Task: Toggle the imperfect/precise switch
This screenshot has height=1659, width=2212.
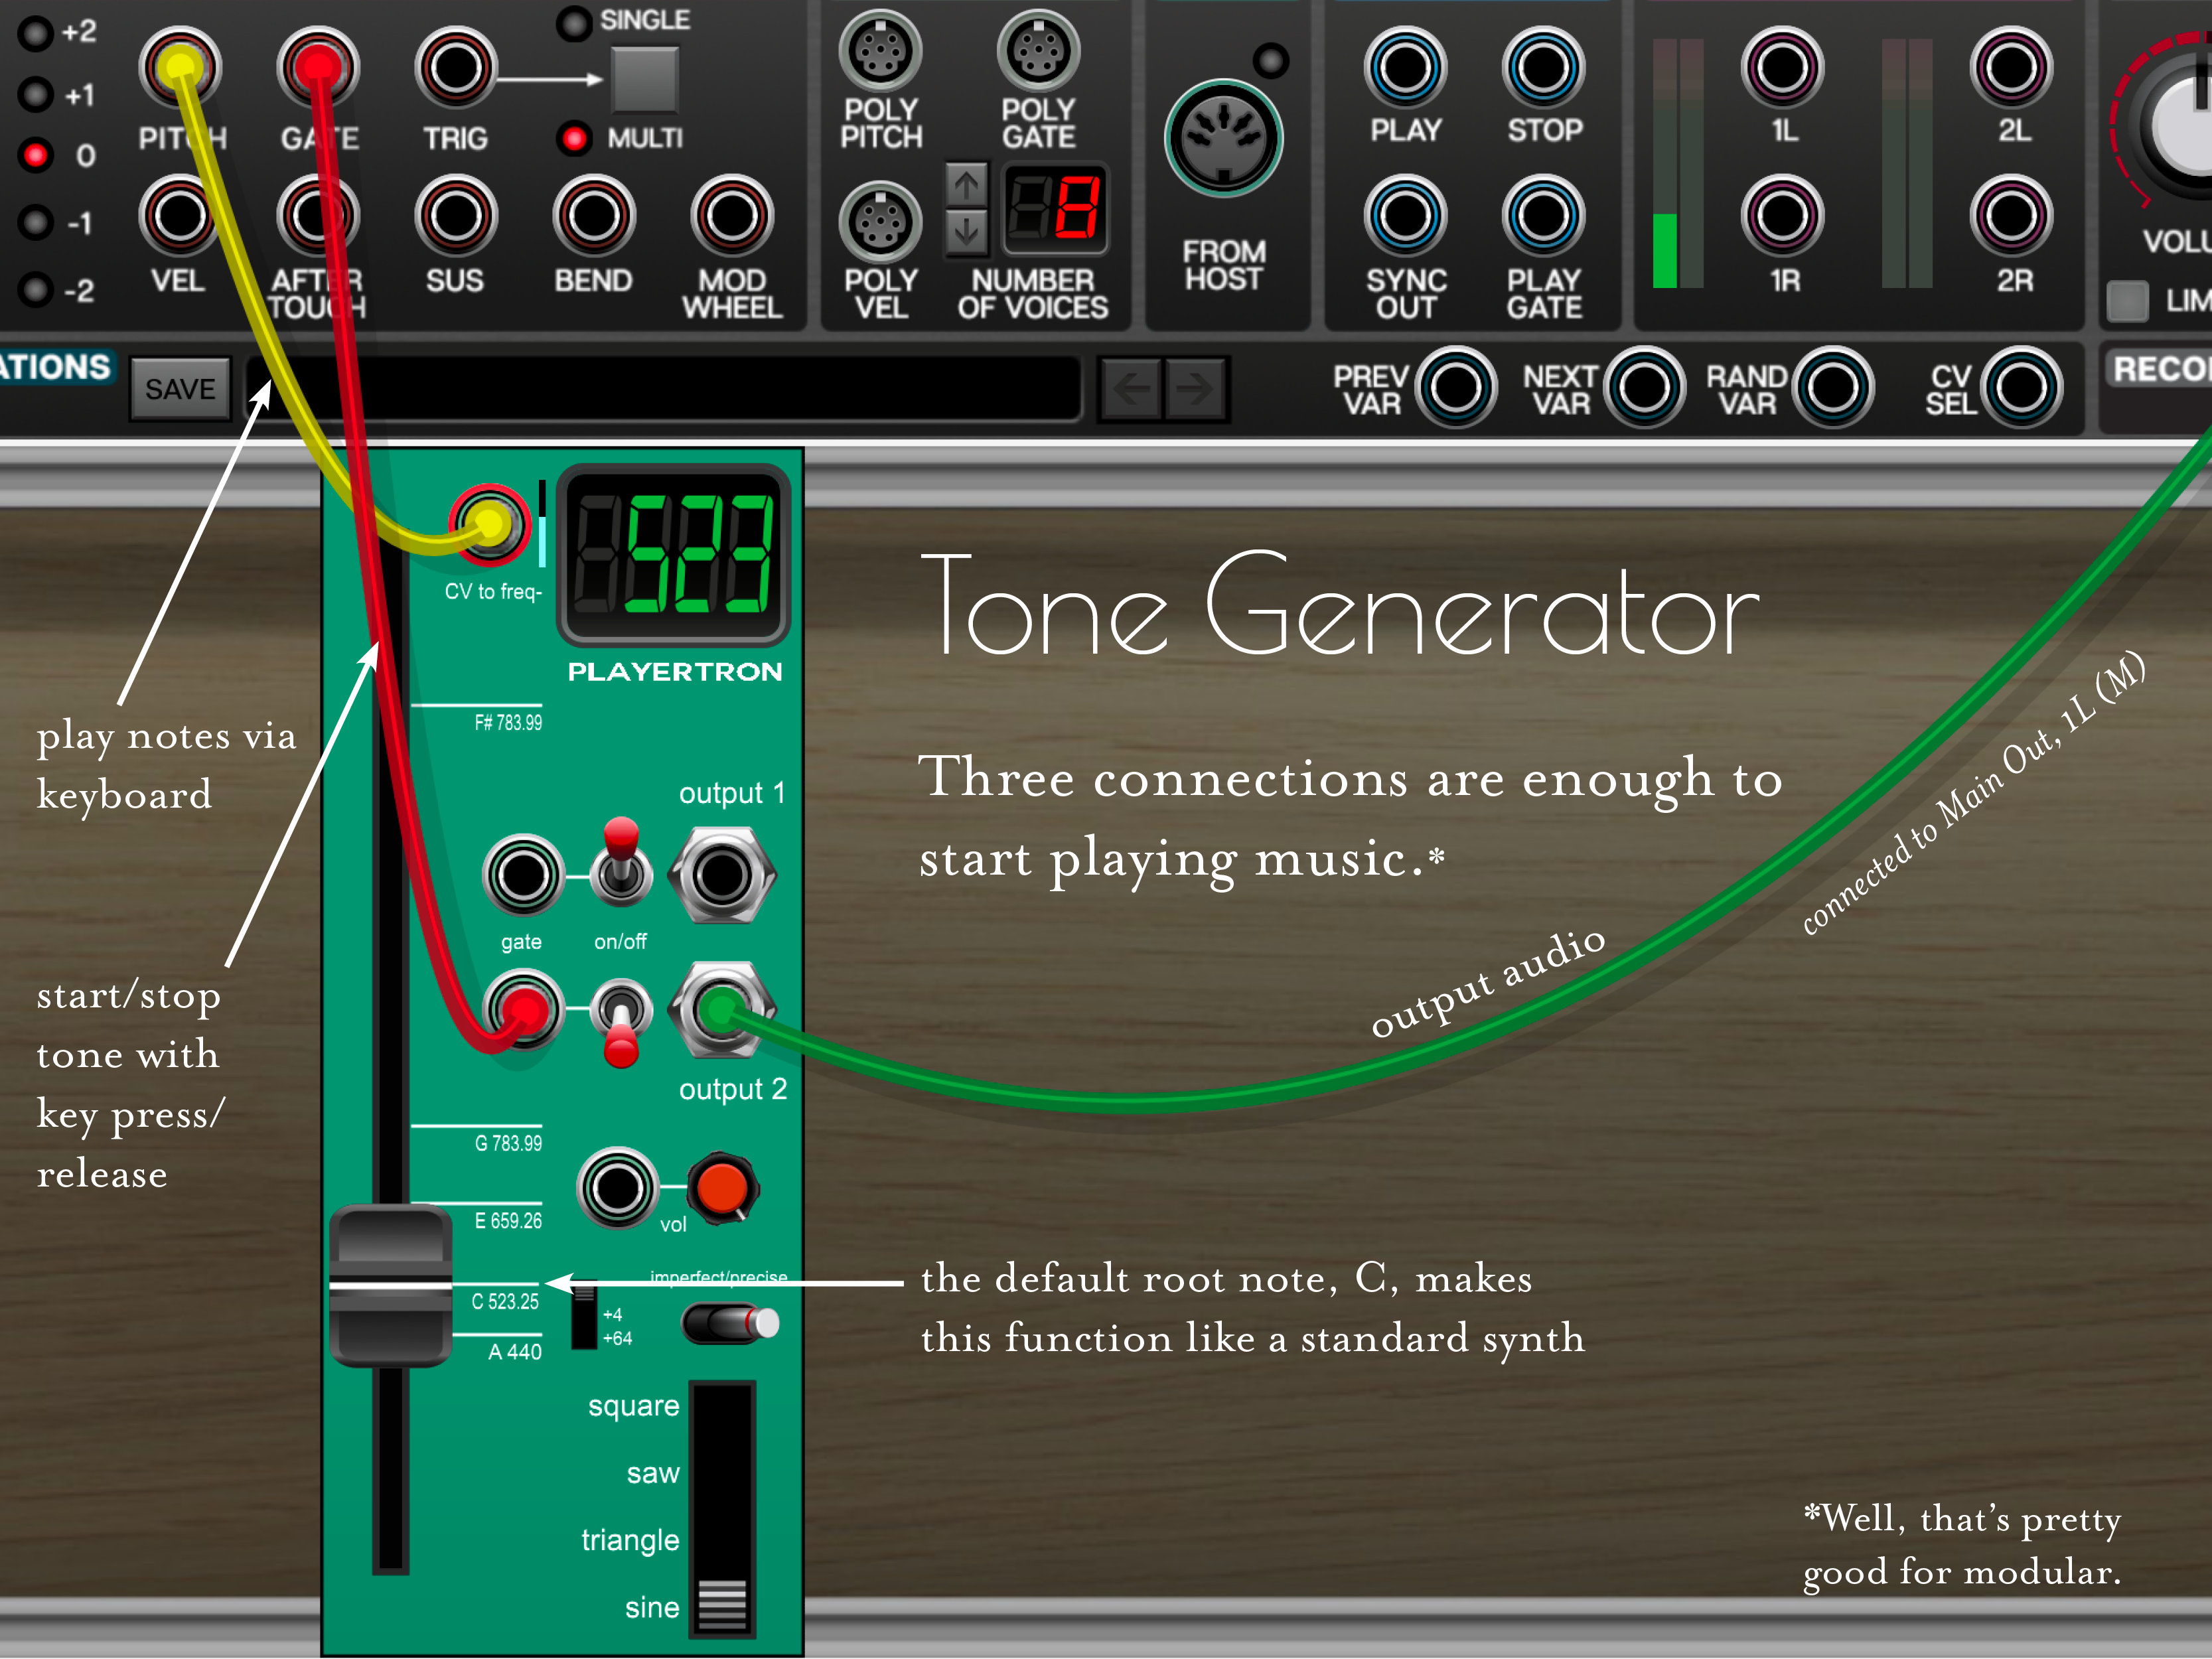Action: tap(730, 1323)
